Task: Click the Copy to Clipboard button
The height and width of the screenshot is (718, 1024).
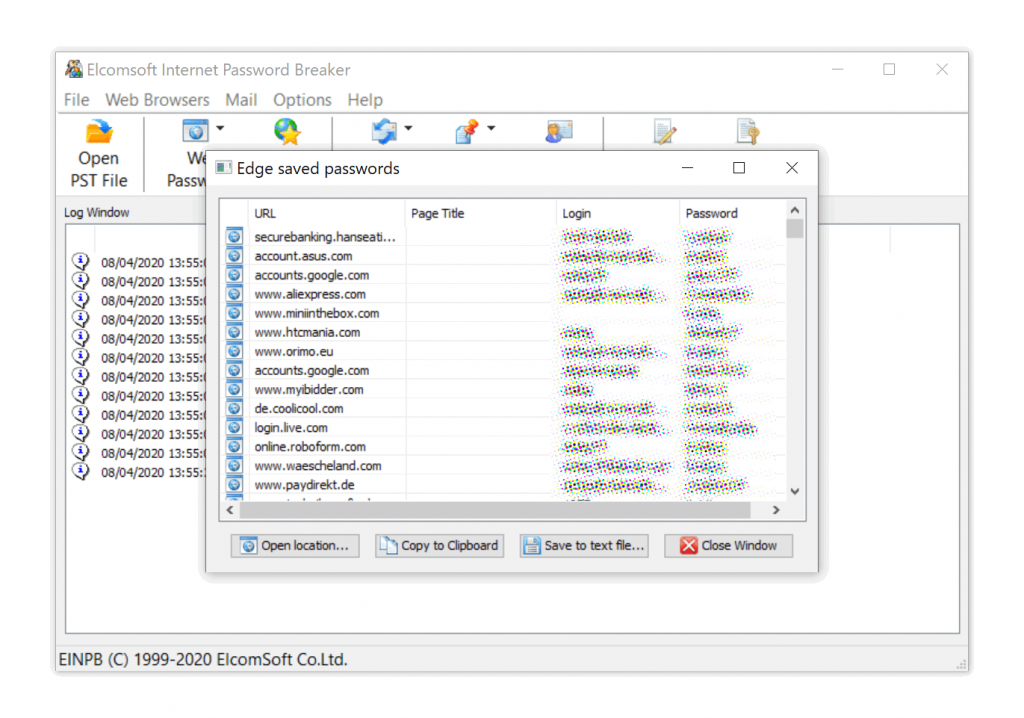Action: point(438,546)
